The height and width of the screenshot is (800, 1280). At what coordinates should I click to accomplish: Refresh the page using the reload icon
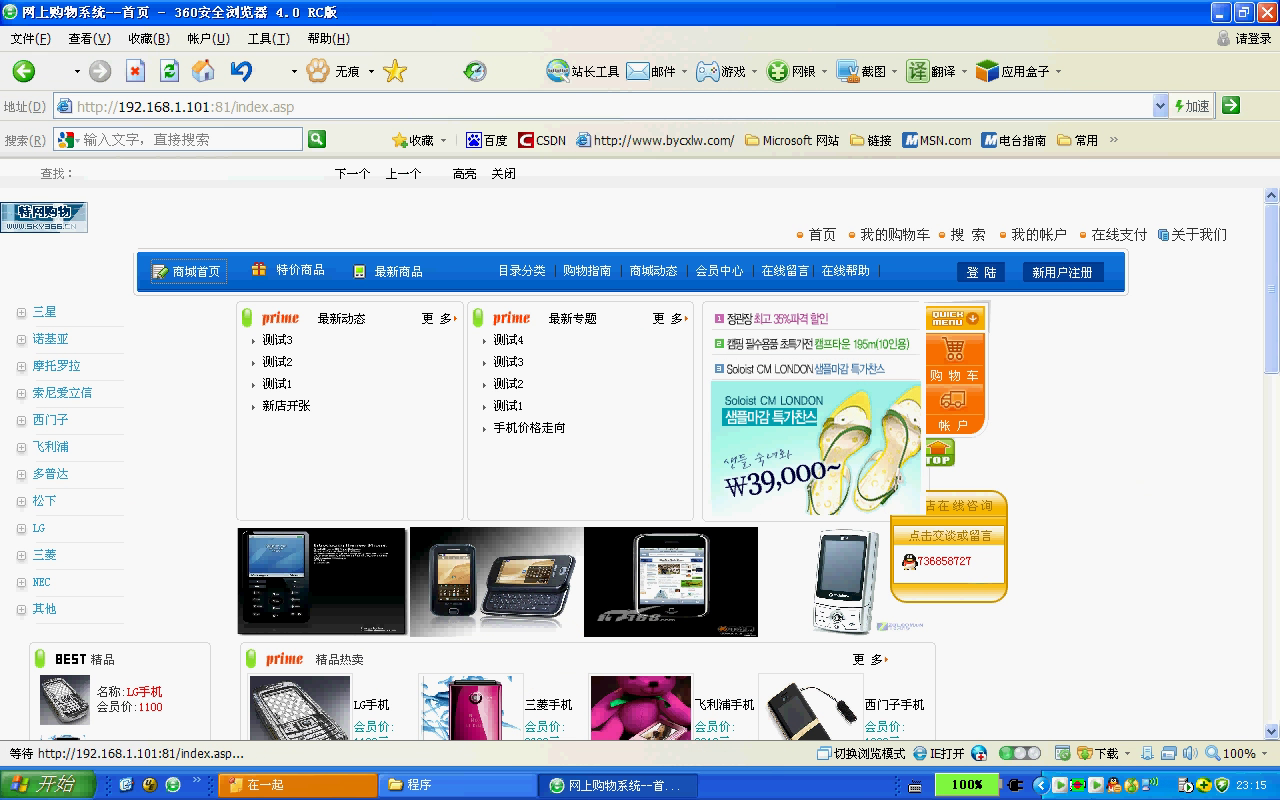(169, 71)
